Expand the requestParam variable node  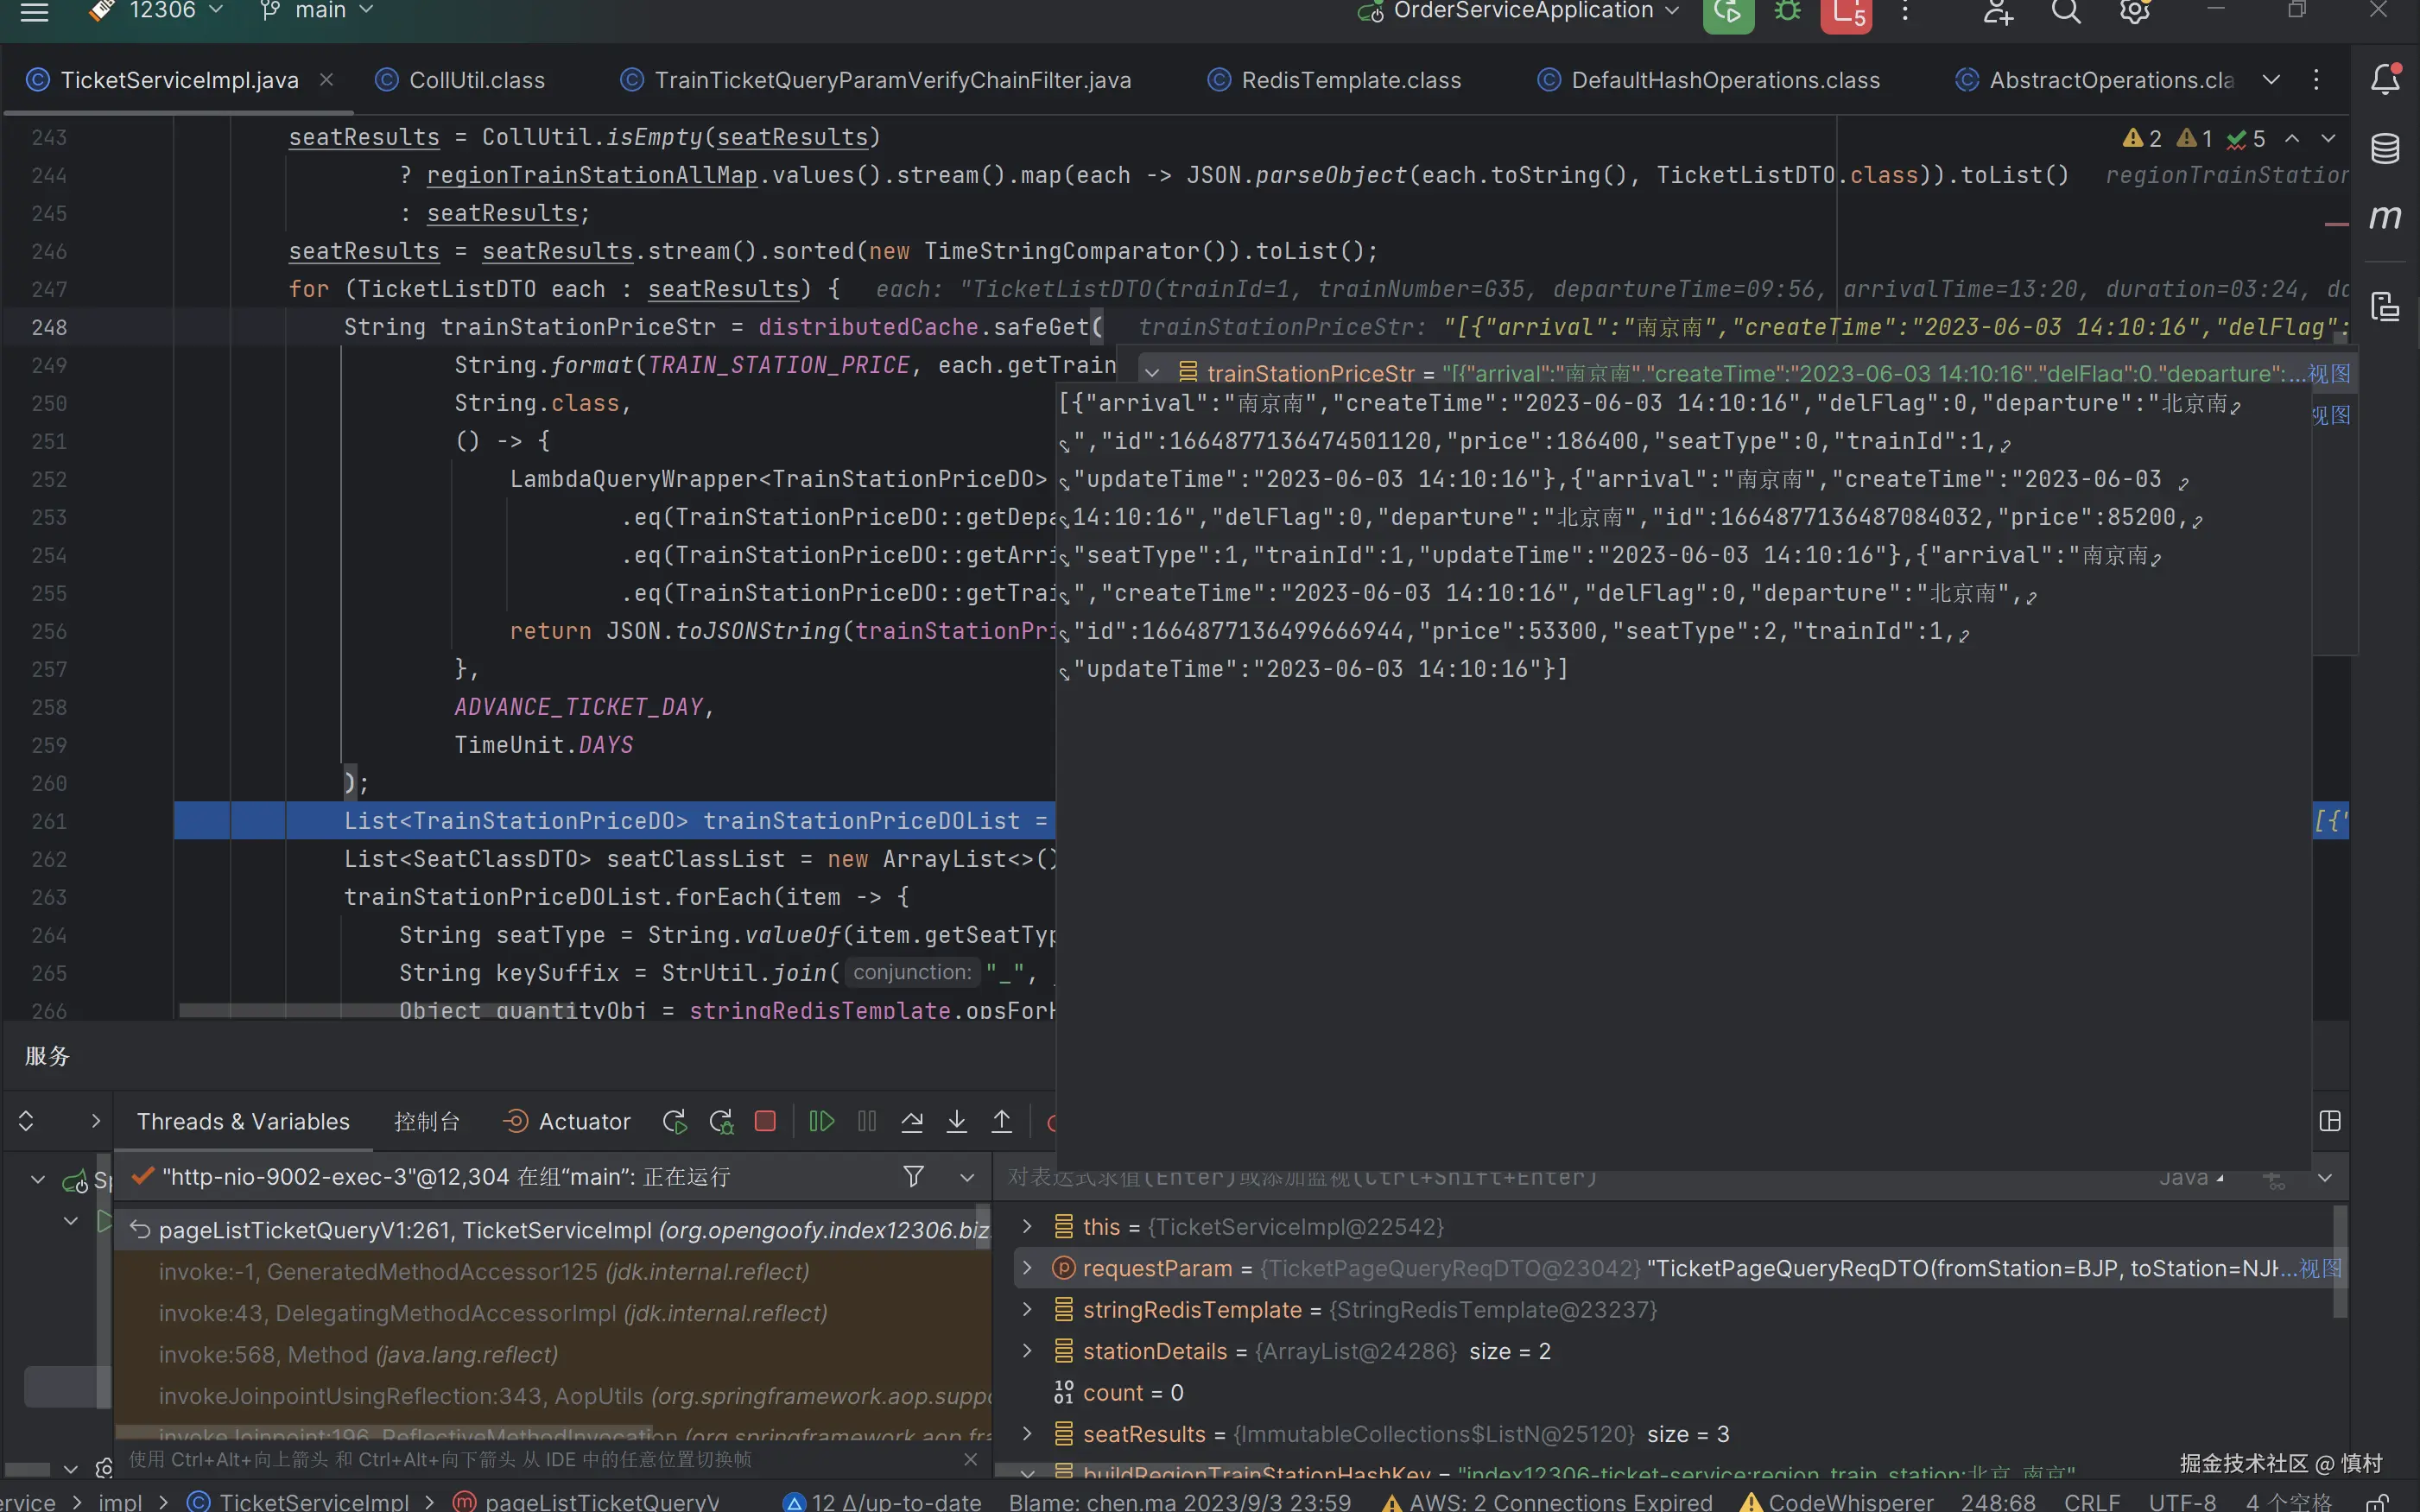click(x=1026, y=1268)
